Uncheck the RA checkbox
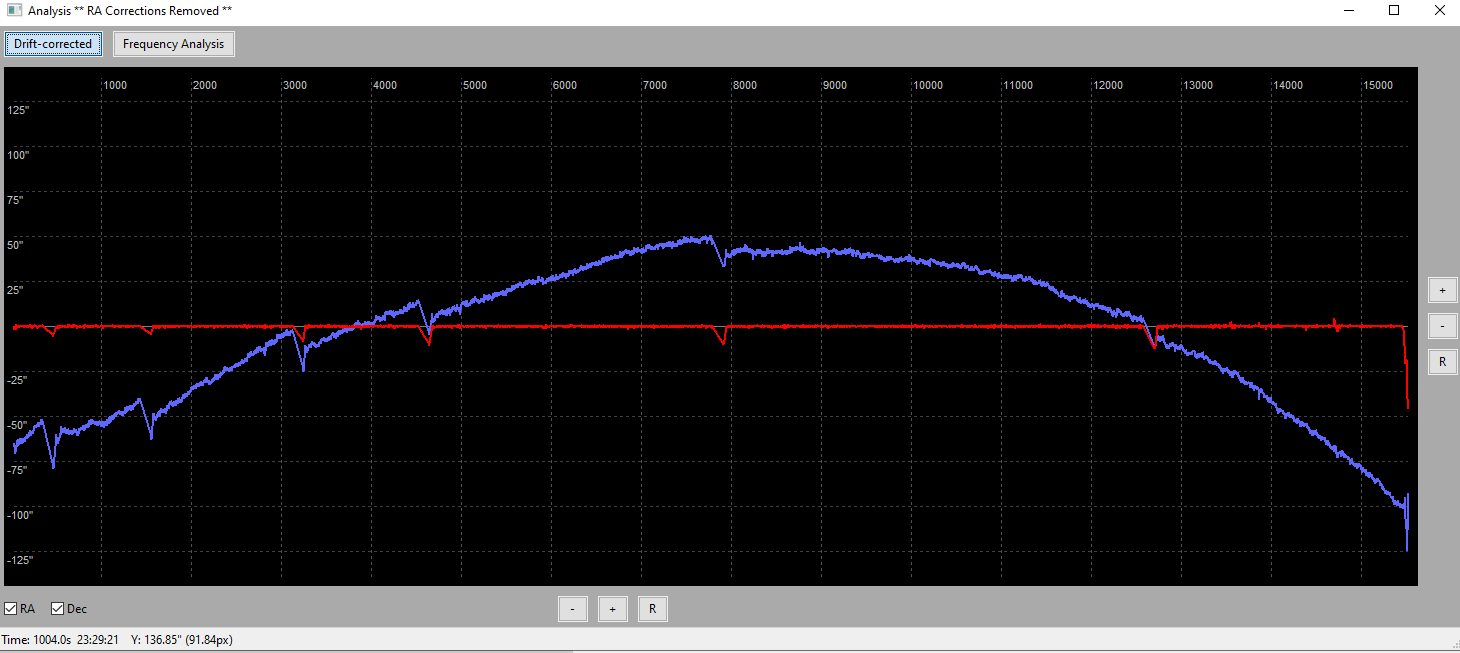1460x653 pixels. click(x=11, y=609)
